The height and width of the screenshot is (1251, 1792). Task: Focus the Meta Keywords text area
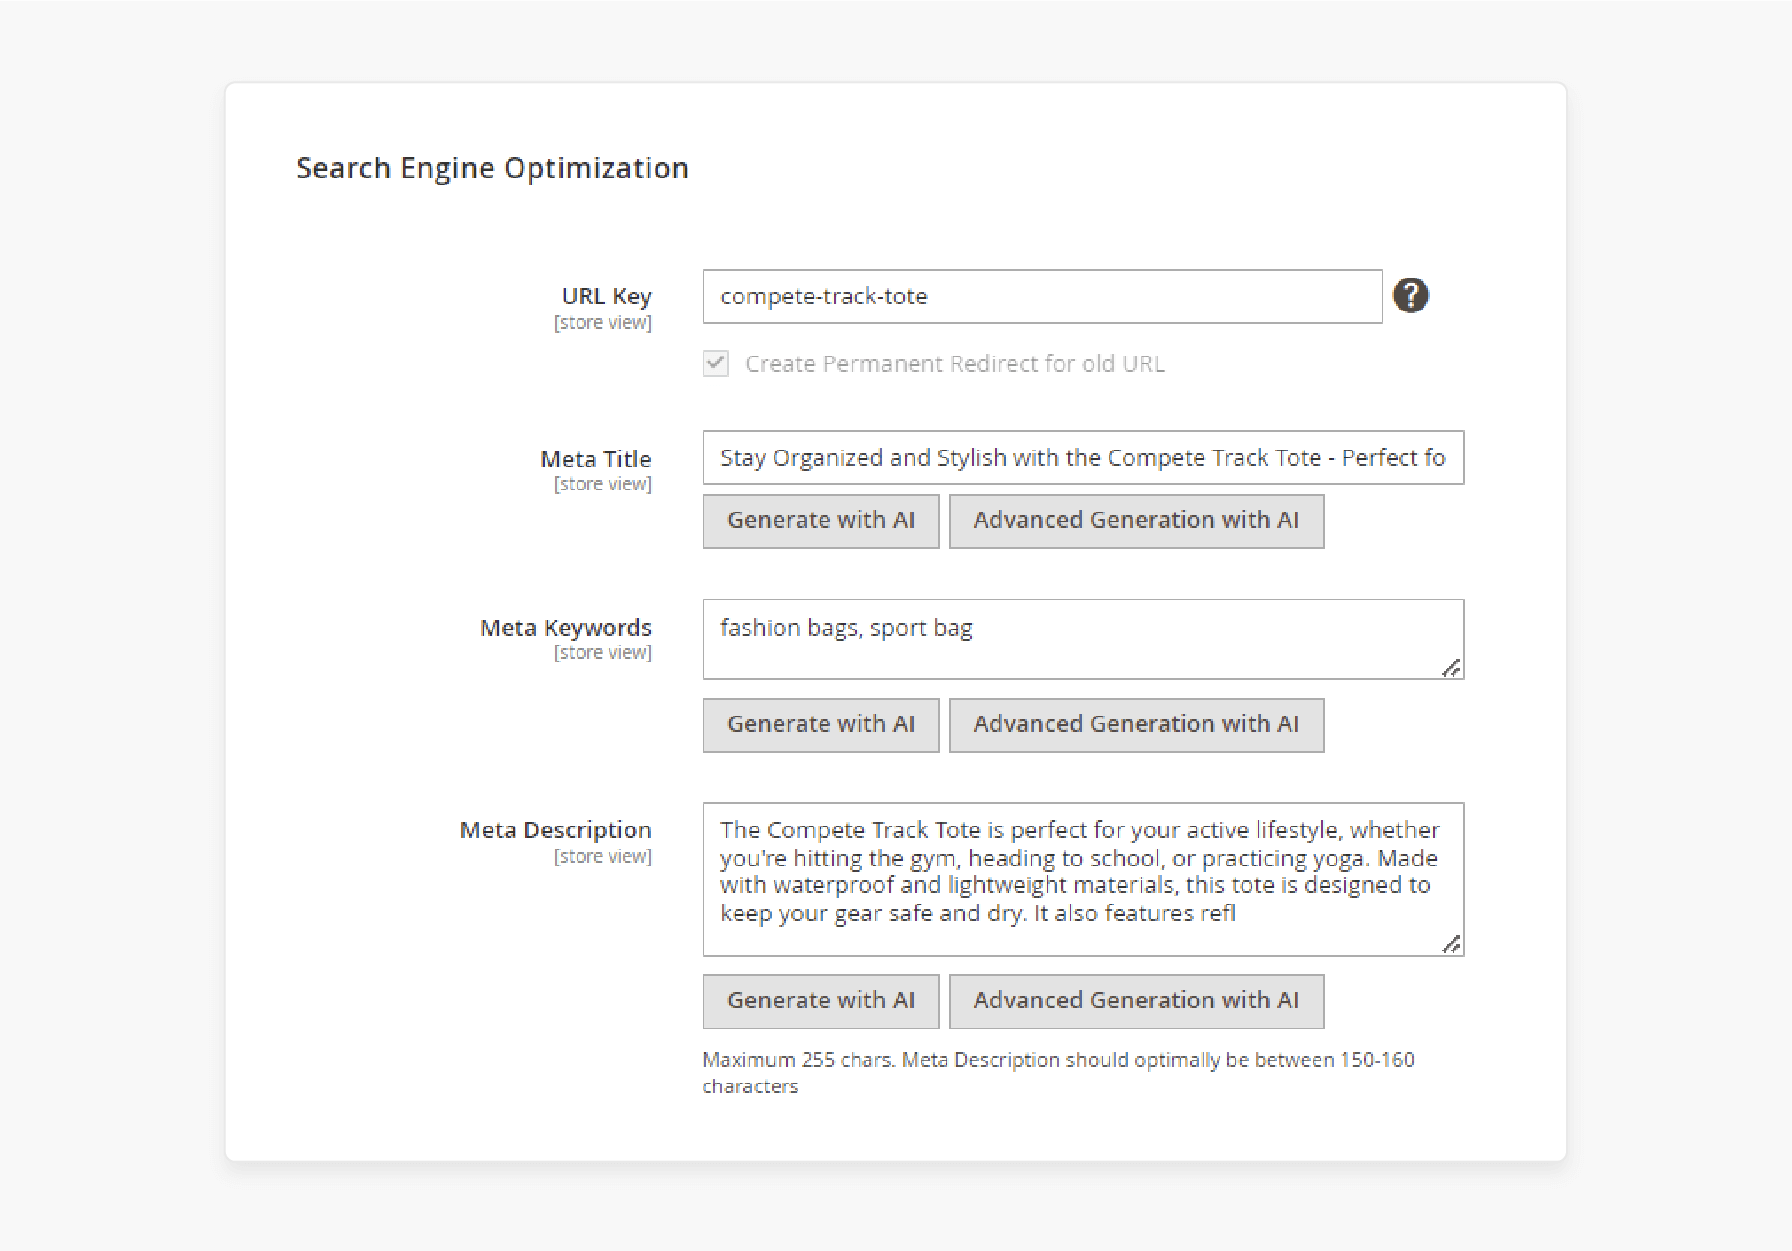pos(1083,639)
